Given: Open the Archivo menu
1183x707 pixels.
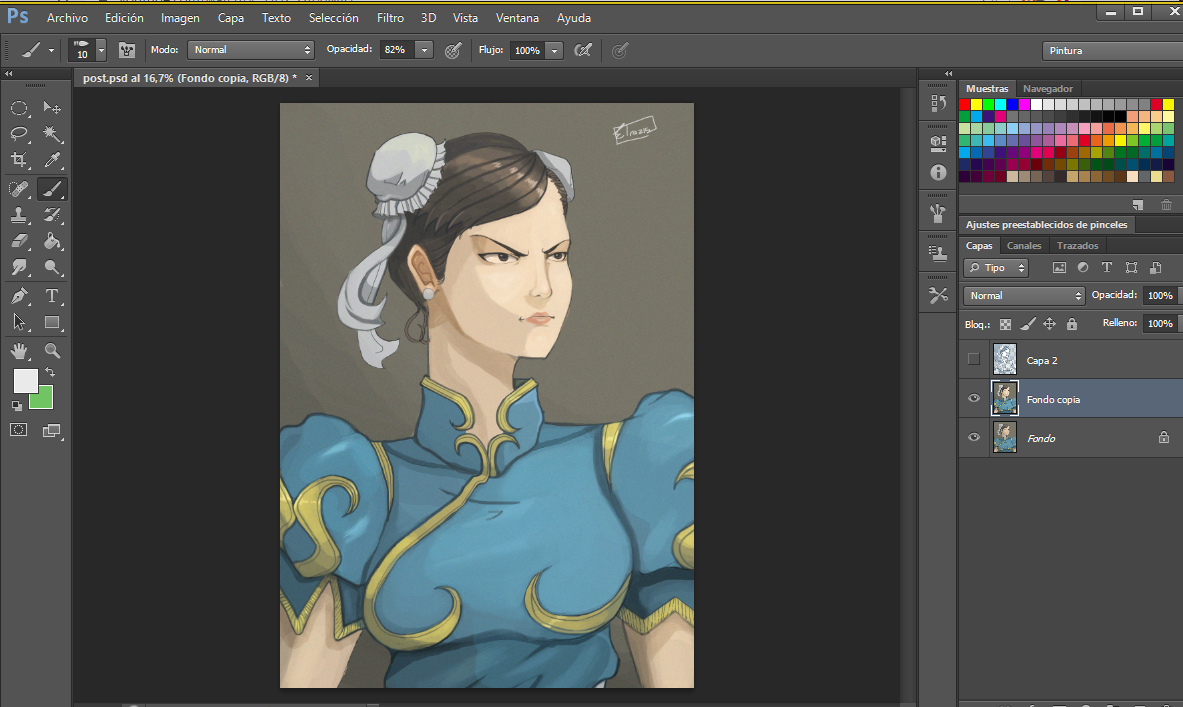Looking at the screenshot, I should point(67,18).
